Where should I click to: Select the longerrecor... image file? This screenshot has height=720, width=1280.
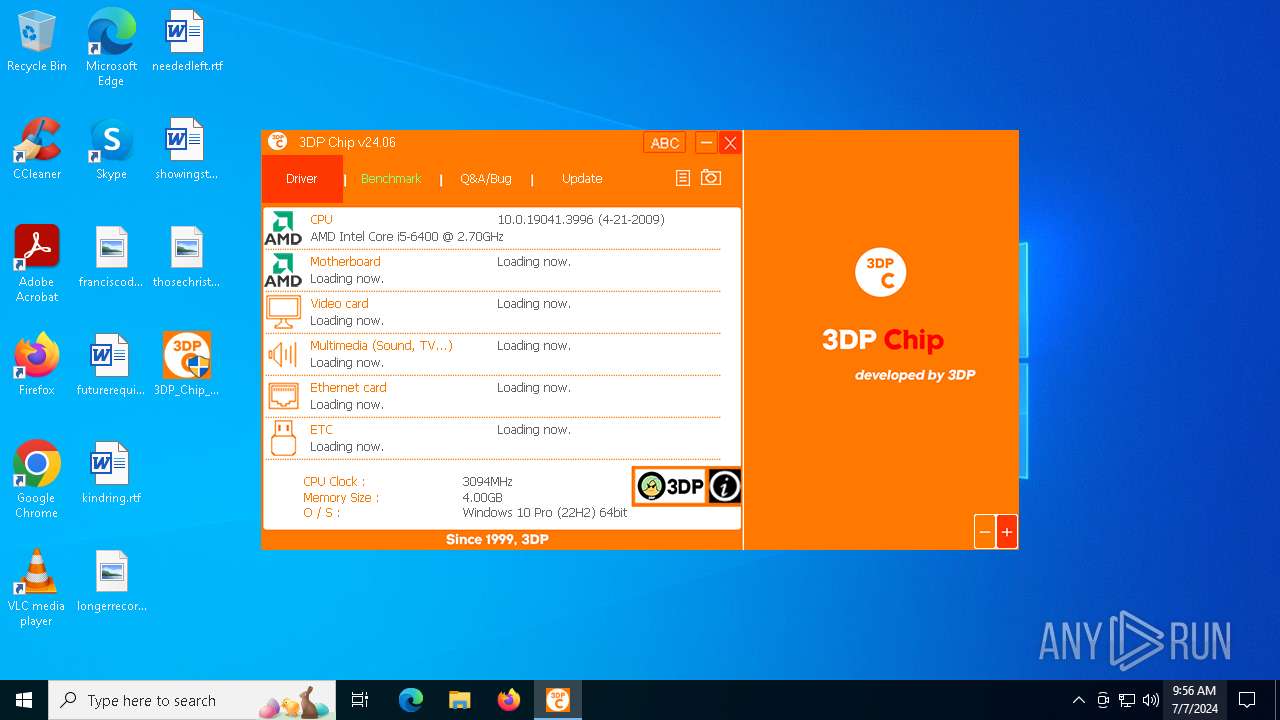[111, 582]
